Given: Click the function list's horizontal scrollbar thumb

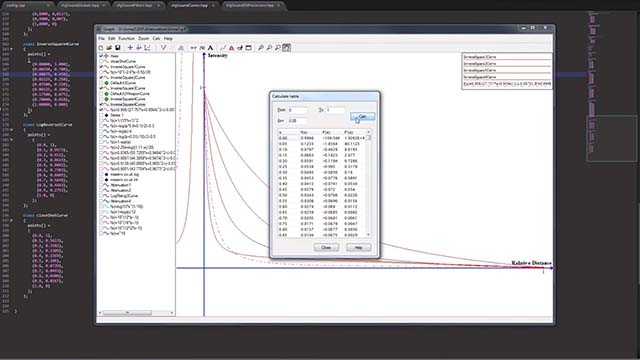Looking at the screenshot, I should coord(127,313).
